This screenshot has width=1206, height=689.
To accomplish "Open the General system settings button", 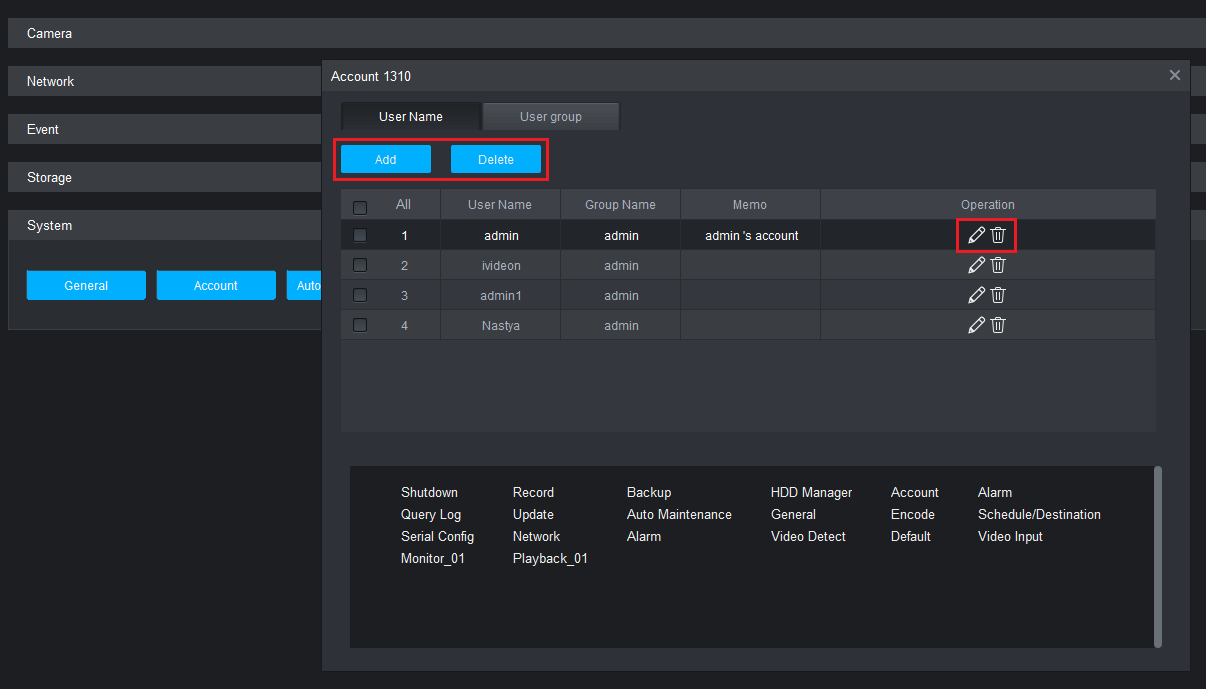I will pos(86,285).
